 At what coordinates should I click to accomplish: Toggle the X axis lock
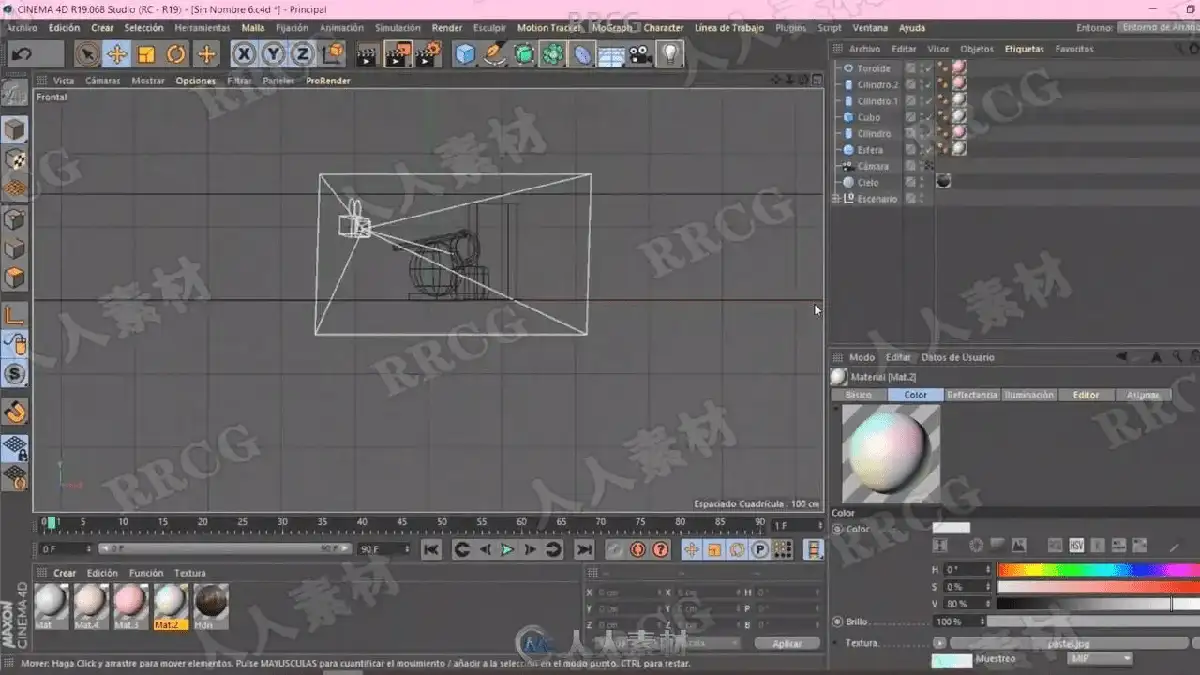click(244, 54)
